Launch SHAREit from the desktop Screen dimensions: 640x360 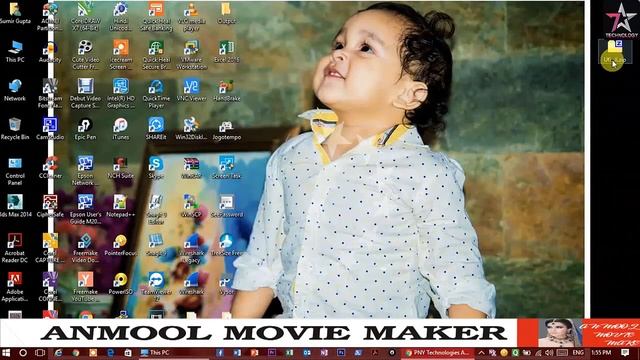(x=156, y=129)
